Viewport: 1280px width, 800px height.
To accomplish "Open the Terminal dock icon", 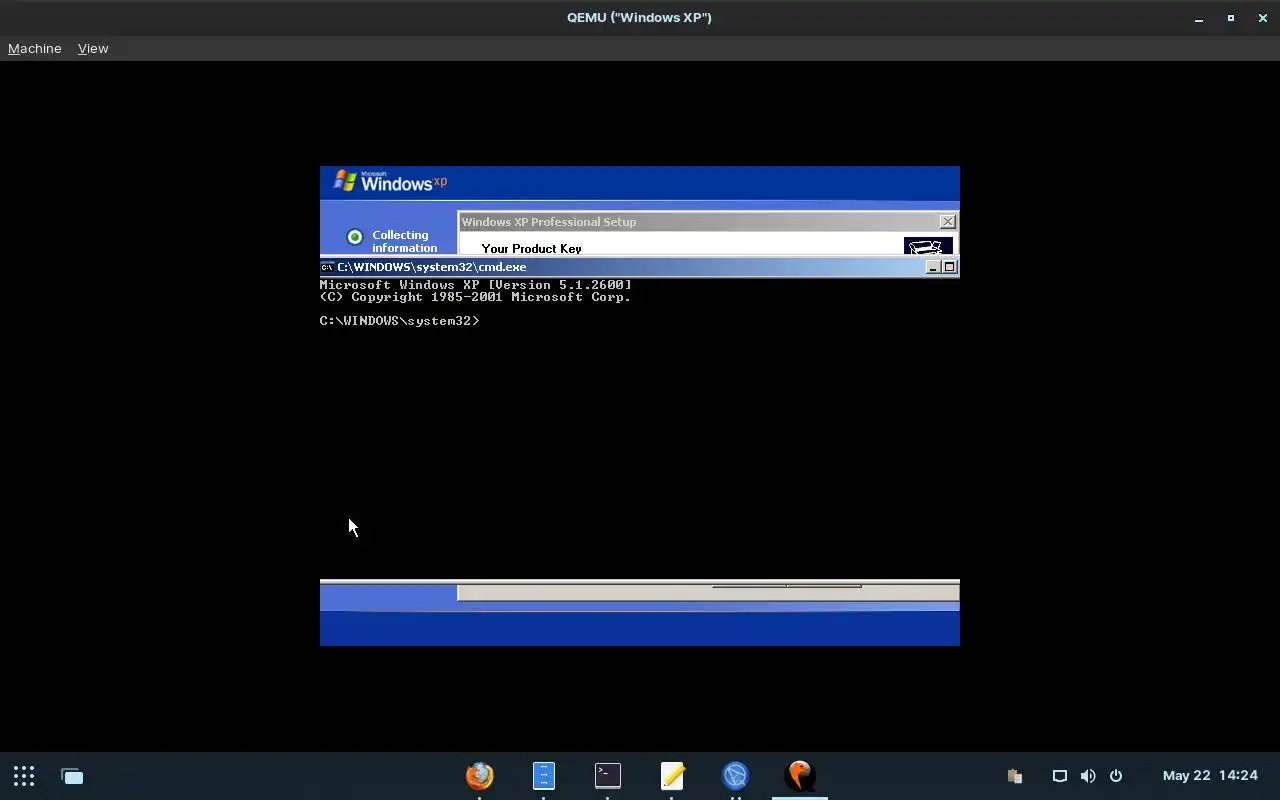I will (608, 775).
